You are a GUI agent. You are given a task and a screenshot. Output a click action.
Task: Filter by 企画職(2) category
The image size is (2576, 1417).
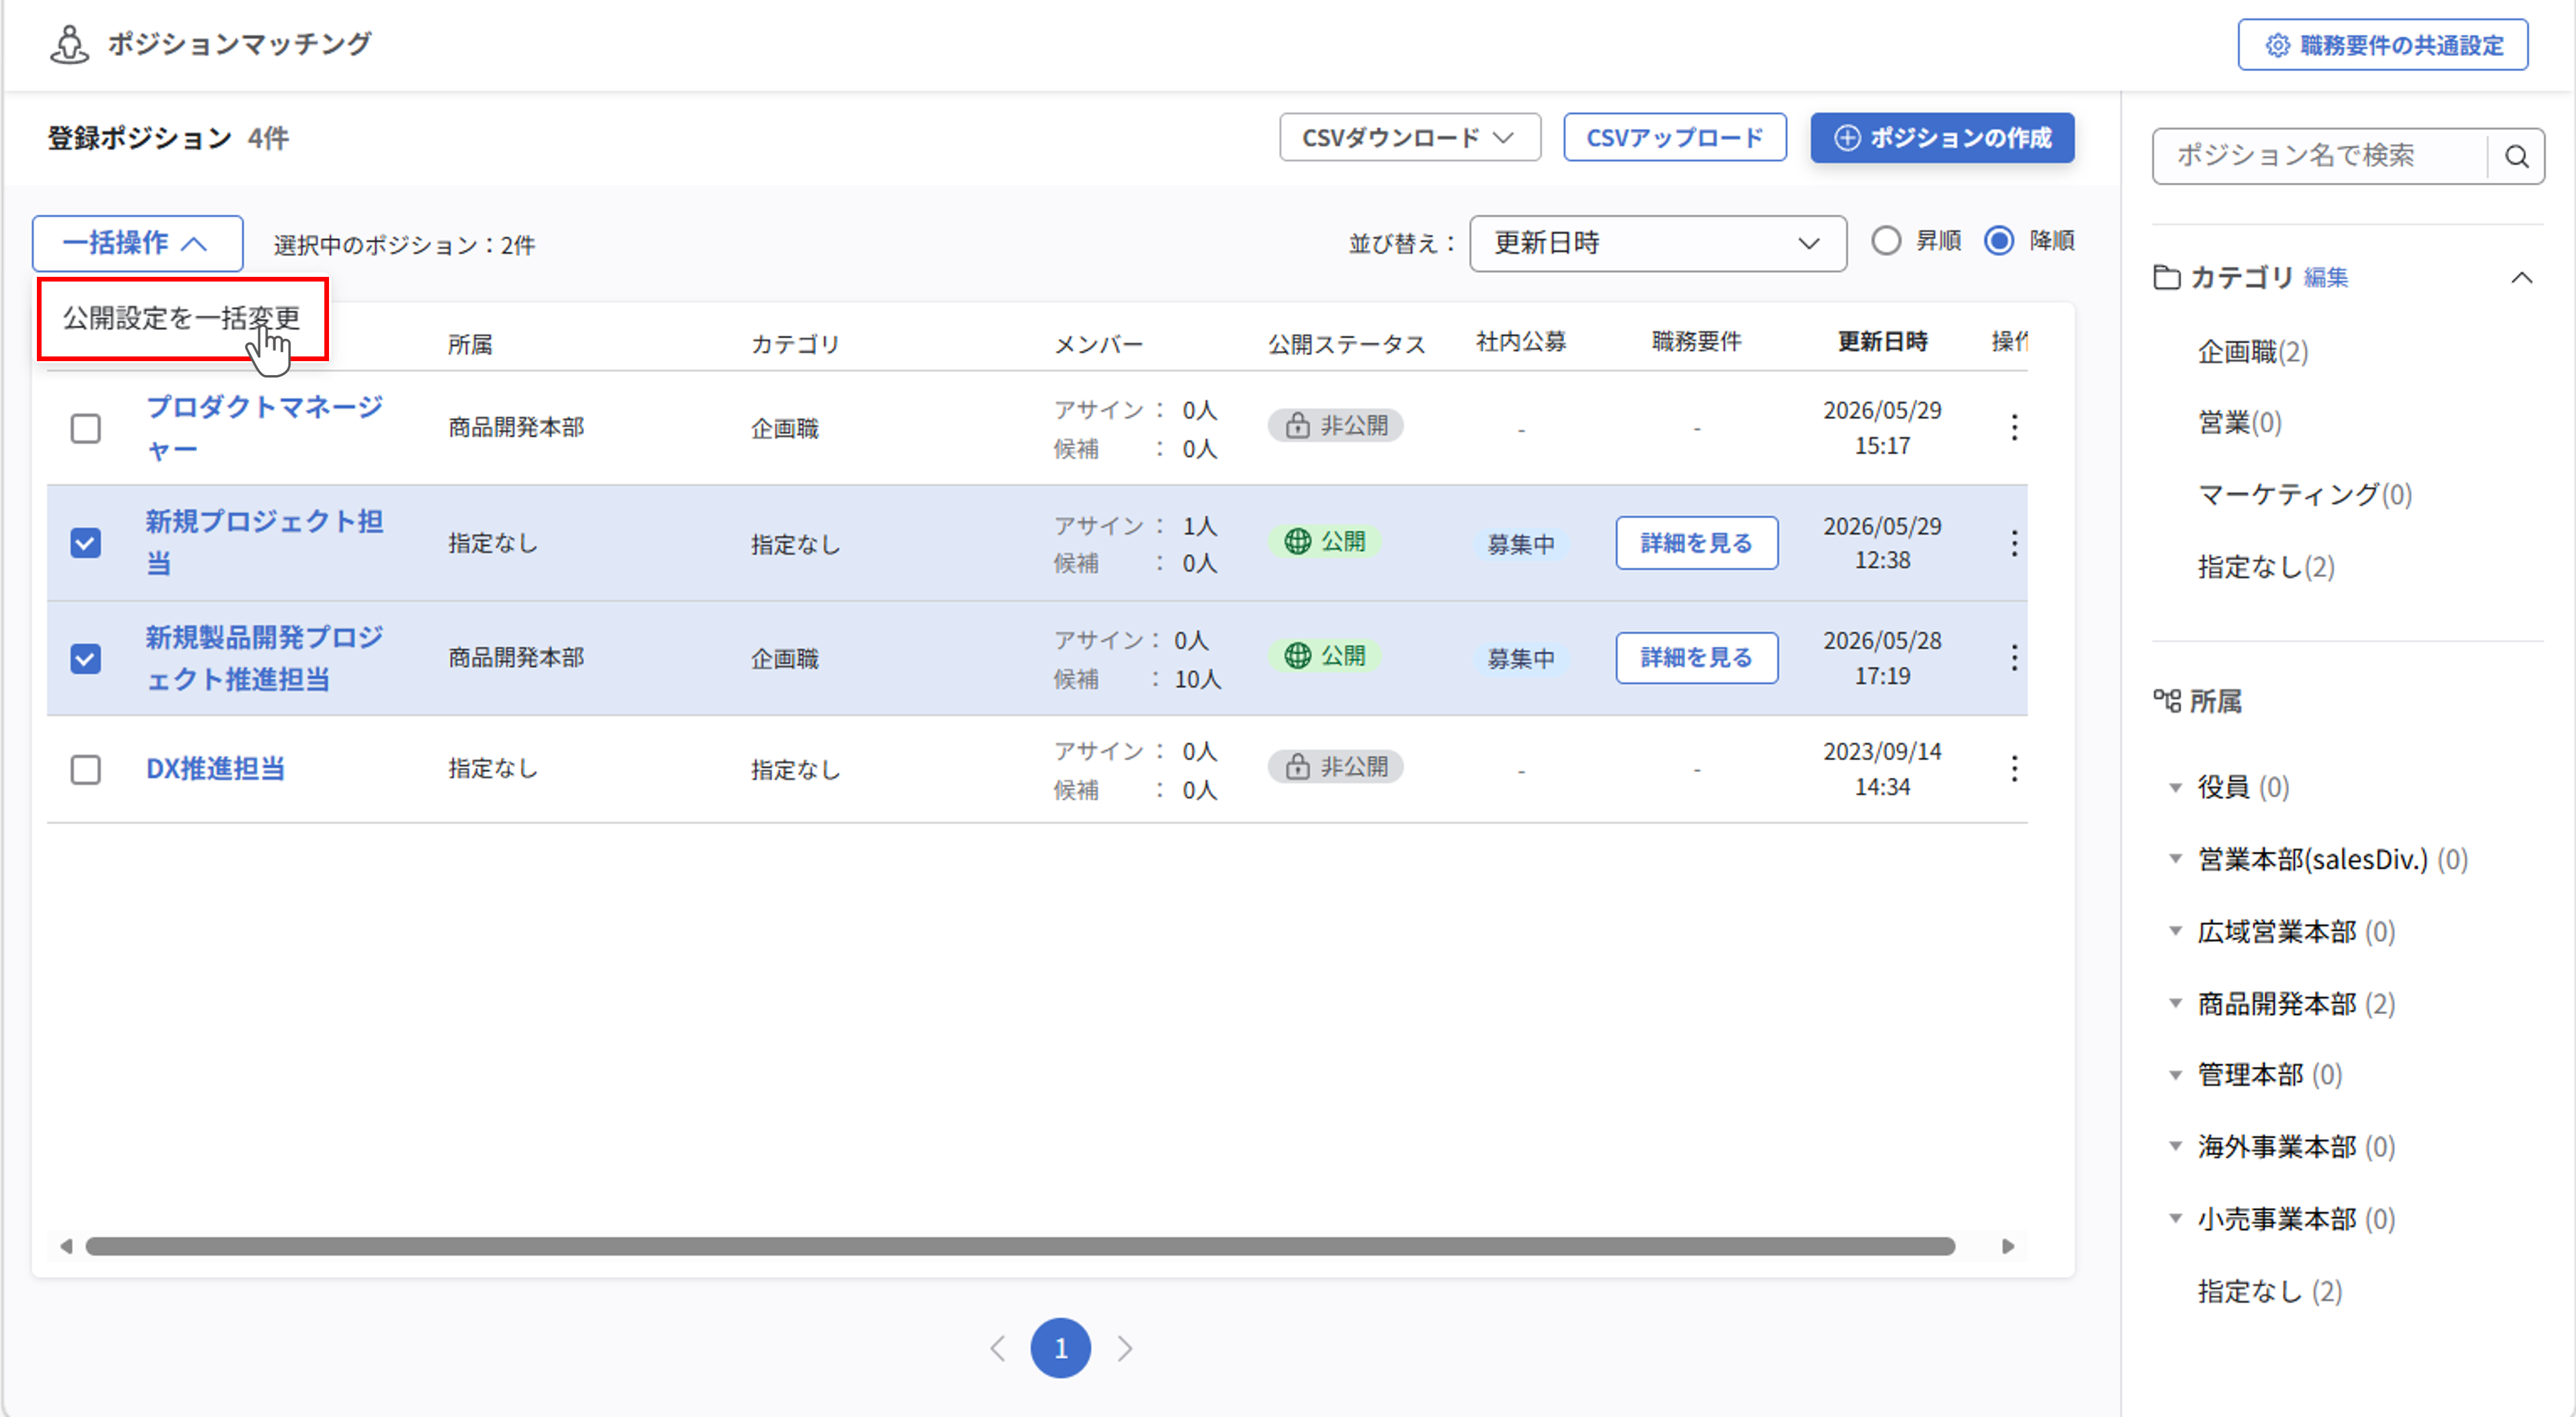click(2253, 352)
